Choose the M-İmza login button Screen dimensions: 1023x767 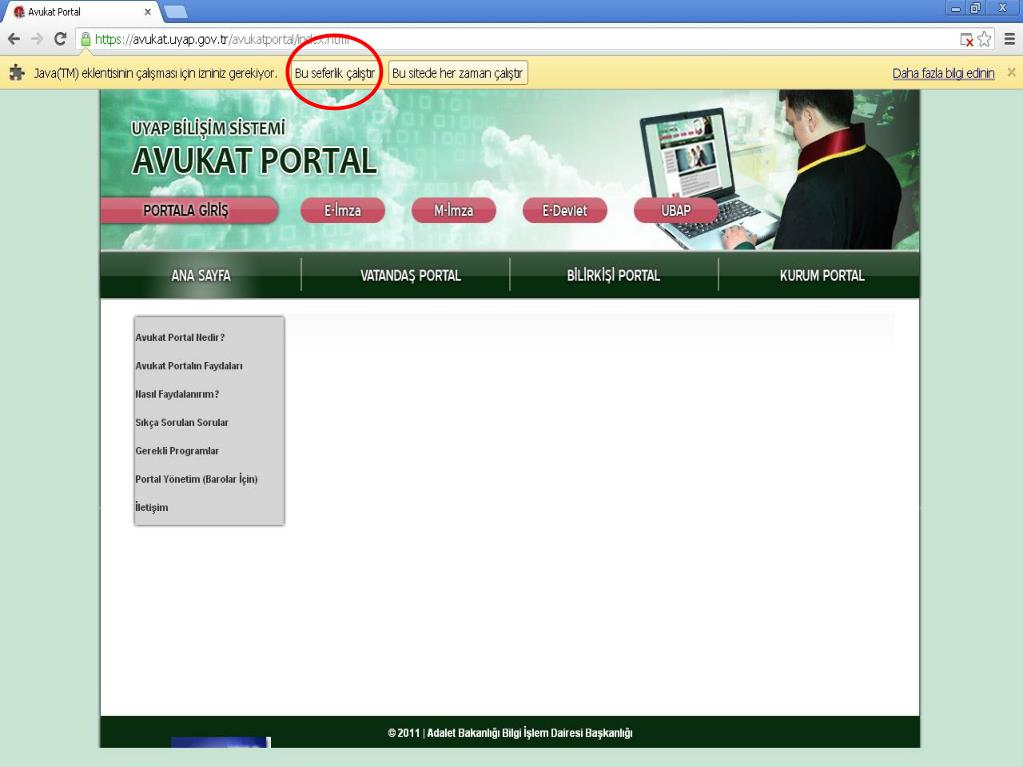[x=453, y=211]
